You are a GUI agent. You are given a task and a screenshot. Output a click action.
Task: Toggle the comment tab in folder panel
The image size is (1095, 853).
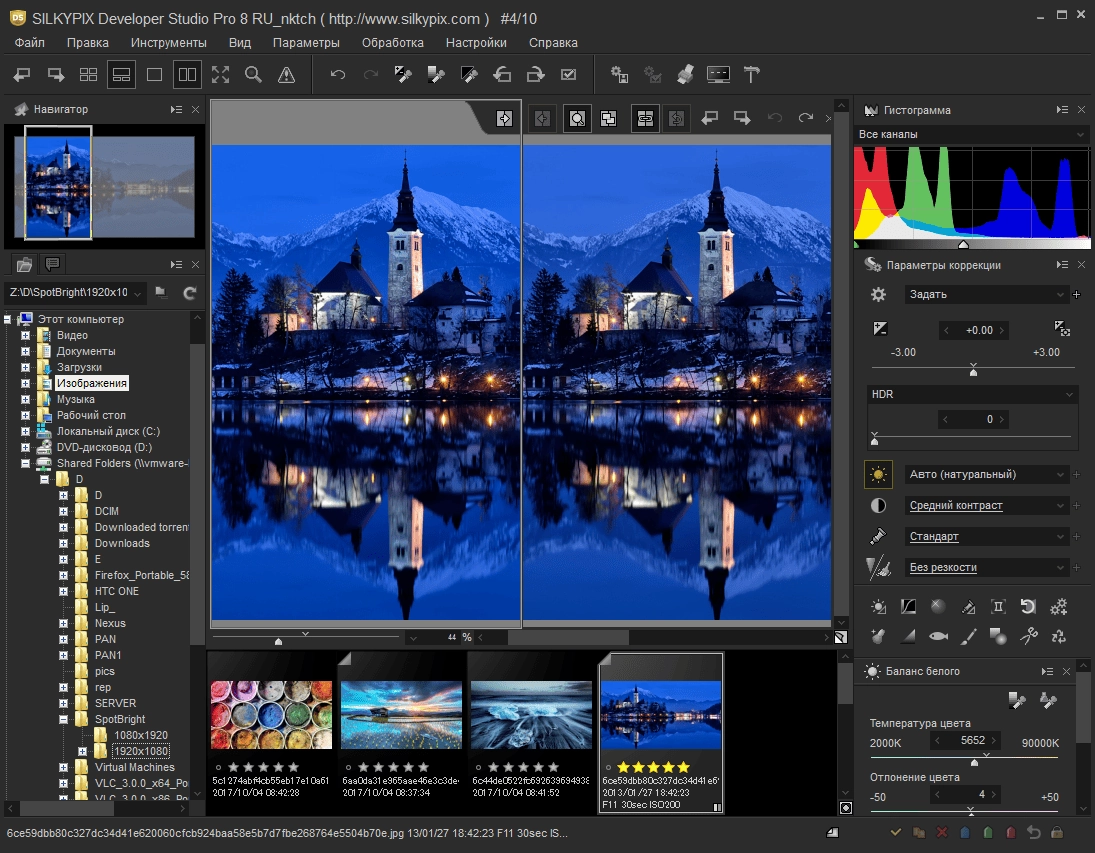point(52,264)
